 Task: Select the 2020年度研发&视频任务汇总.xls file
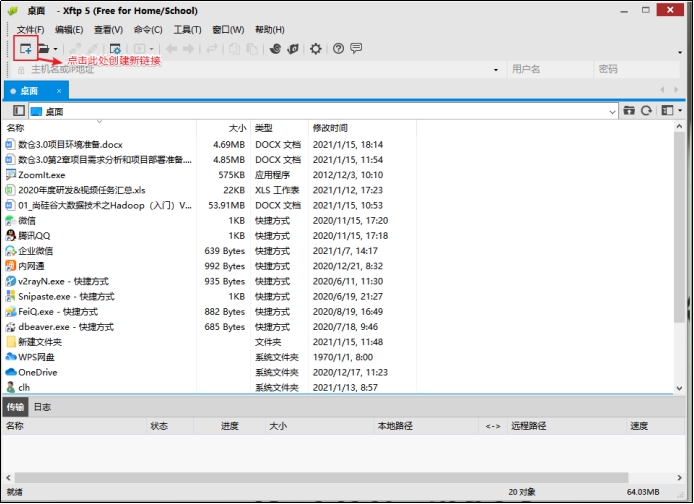(x=82, y=190)
